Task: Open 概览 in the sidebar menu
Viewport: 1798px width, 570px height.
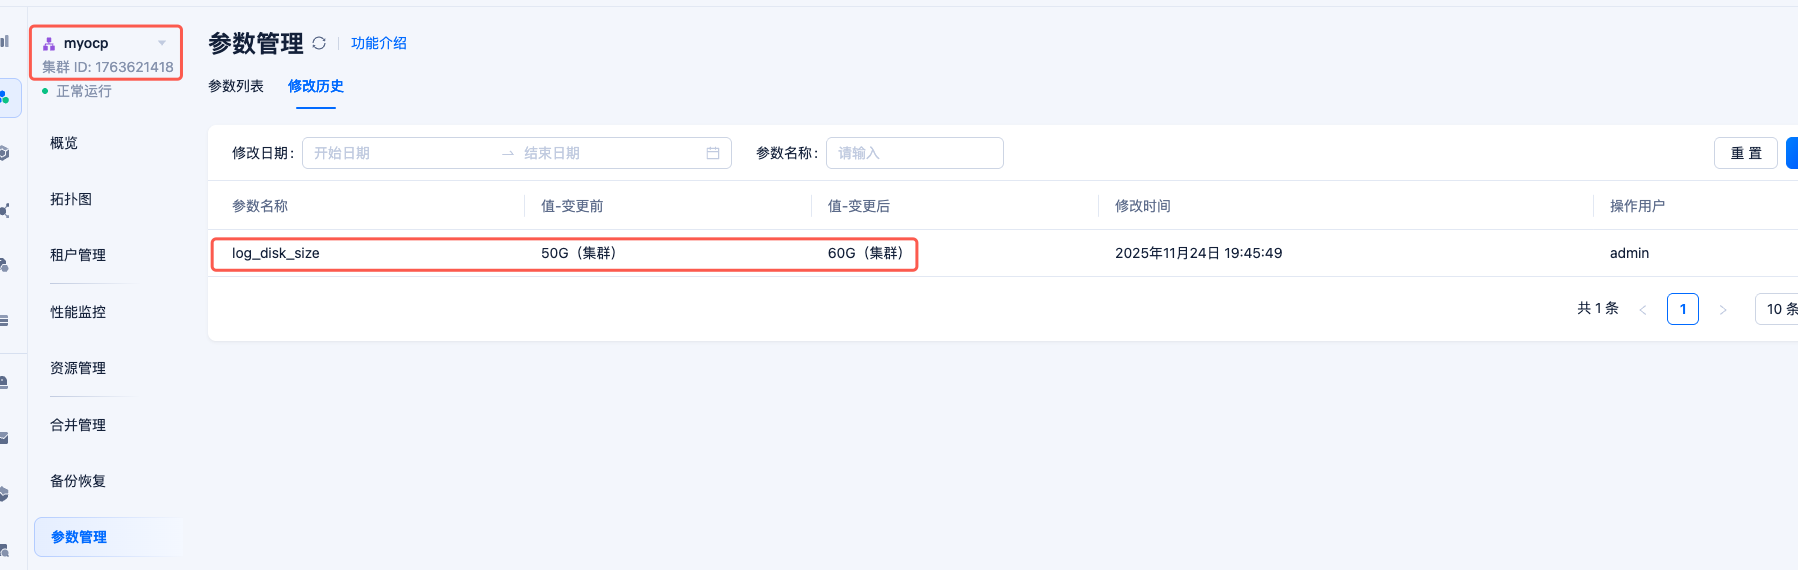Action: coord(64,143)
